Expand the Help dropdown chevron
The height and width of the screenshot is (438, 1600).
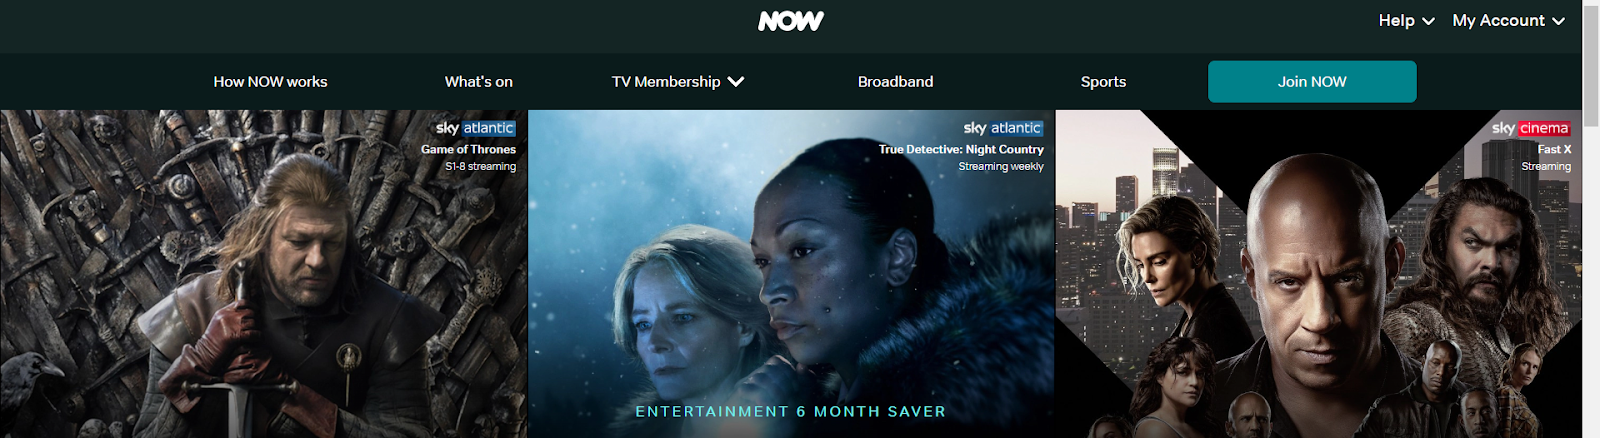[x=1428, y=21]
